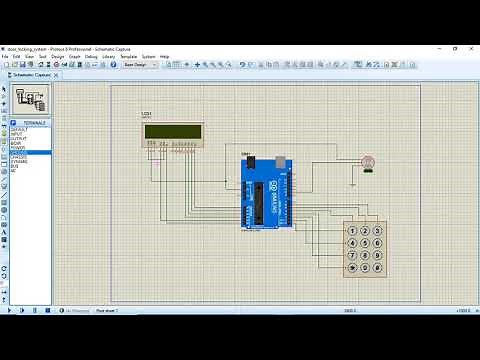Open the Home Page toolbar icon
Image resolution: width=480 pixels, height=360 pixels.
pos(41,65)
